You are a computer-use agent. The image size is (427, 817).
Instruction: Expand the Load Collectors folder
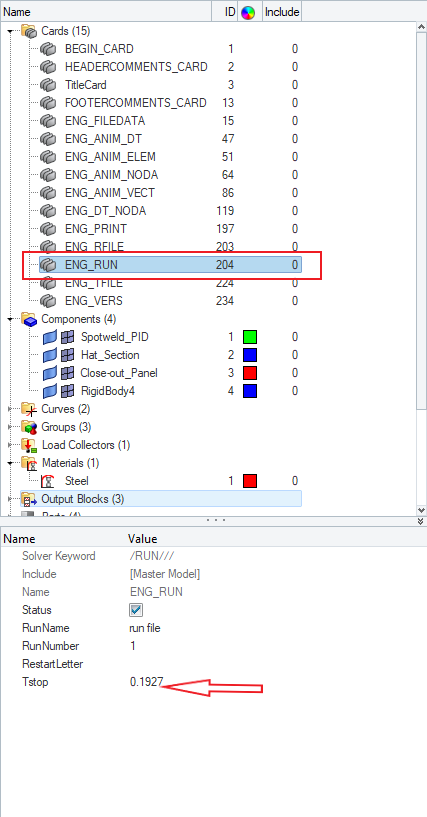pyautogui.click(x=10, y=445)
